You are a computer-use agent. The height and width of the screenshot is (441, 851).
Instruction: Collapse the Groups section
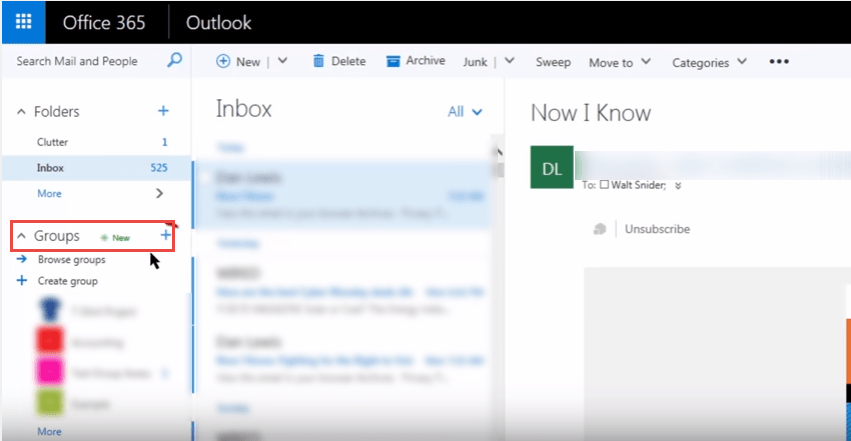click(21, 236)
